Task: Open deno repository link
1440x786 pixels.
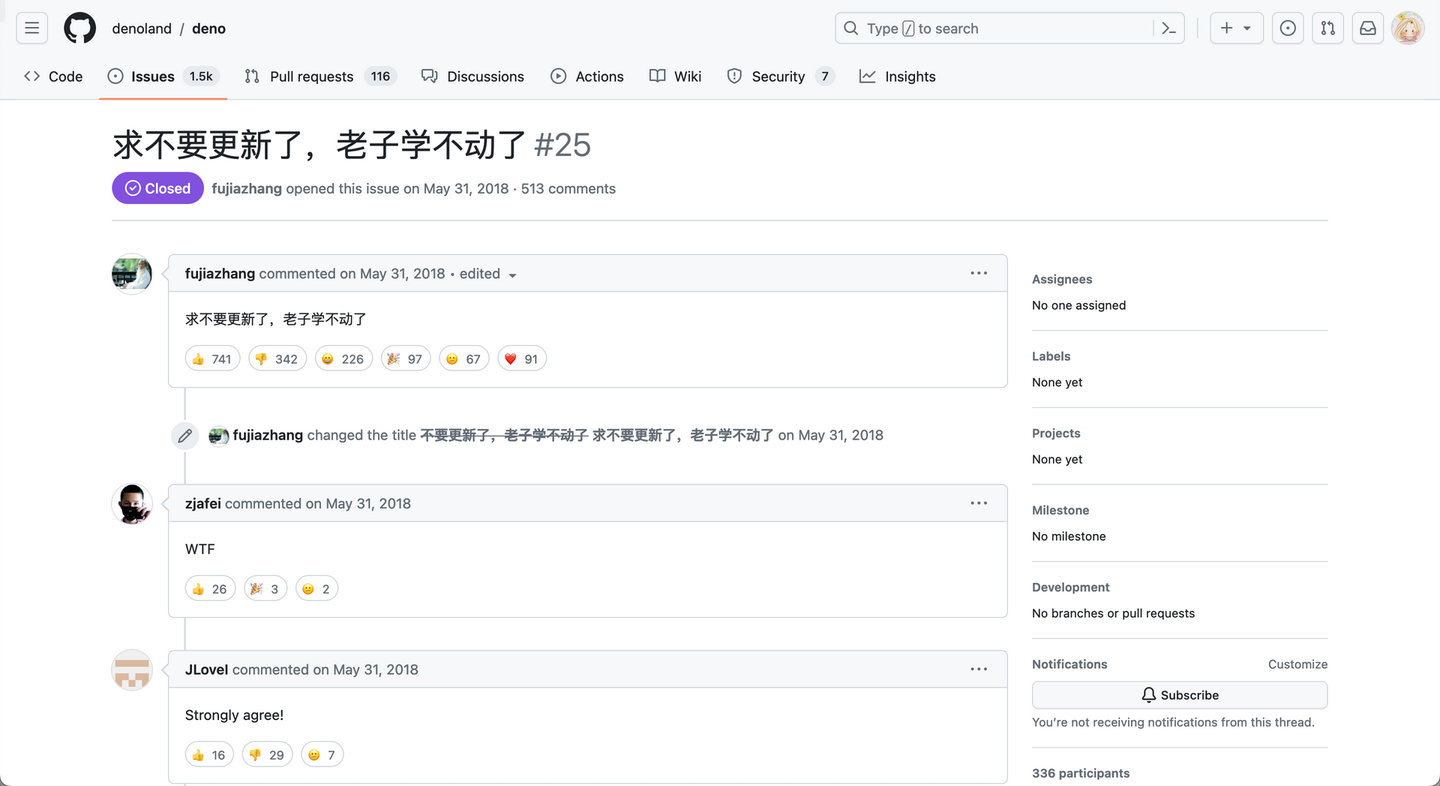Action: pyautogui.click(x=209, y=28)
